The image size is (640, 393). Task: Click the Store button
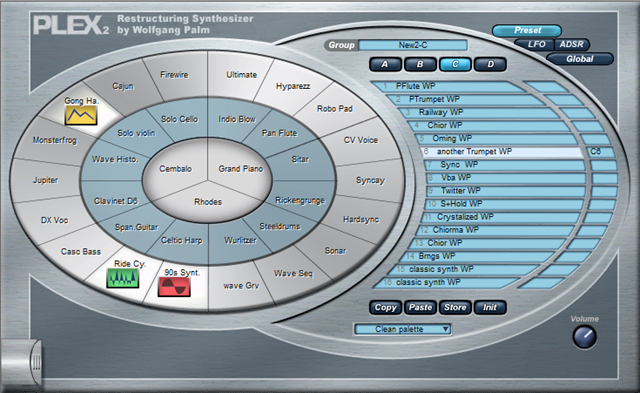pos(455,307)
